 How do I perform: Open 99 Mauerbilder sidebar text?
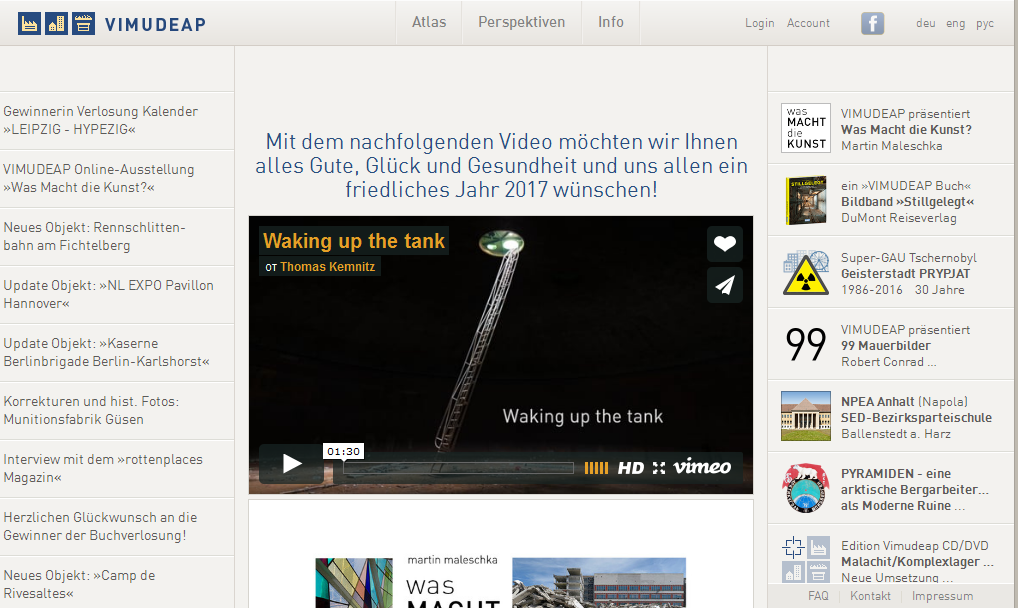tap(886, 346)
